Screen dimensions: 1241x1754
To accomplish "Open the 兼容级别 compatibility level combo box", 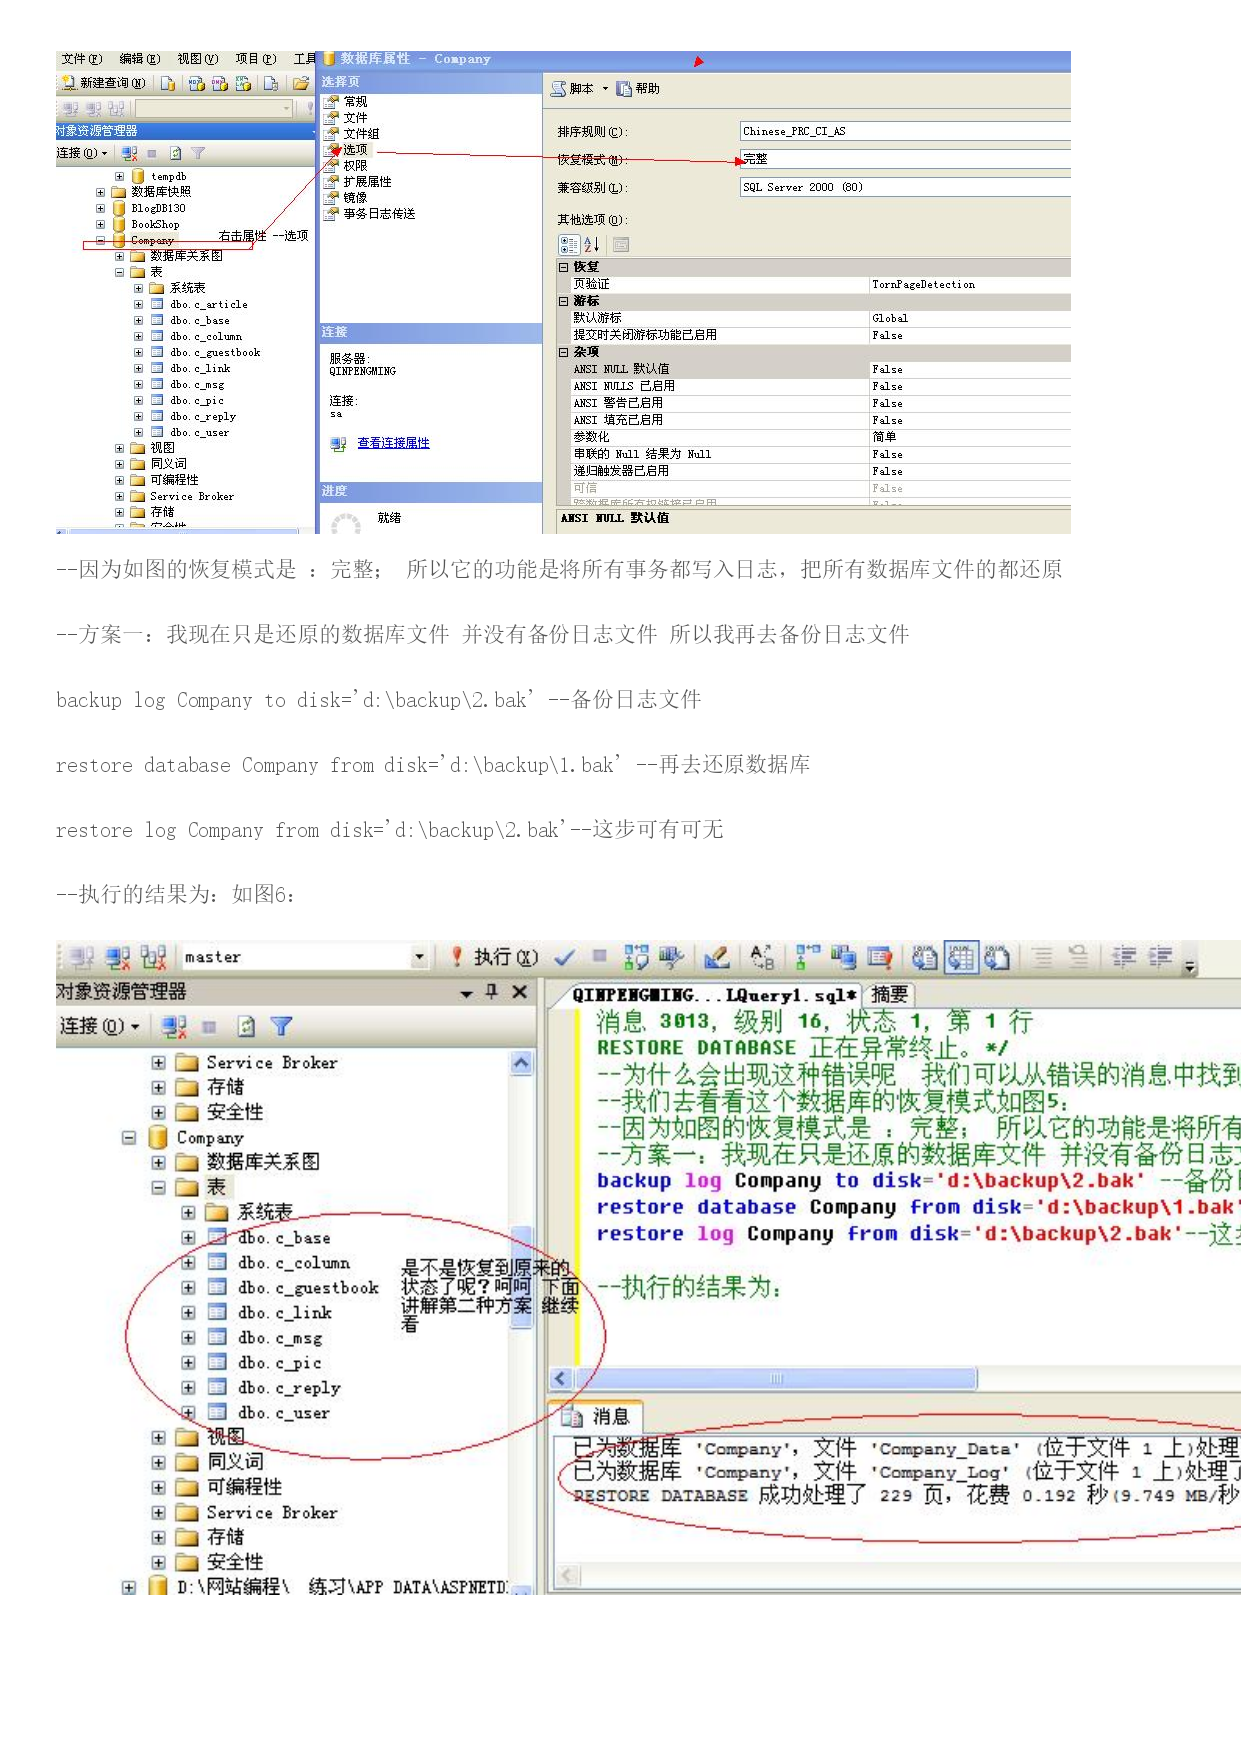I will point(905,187).
